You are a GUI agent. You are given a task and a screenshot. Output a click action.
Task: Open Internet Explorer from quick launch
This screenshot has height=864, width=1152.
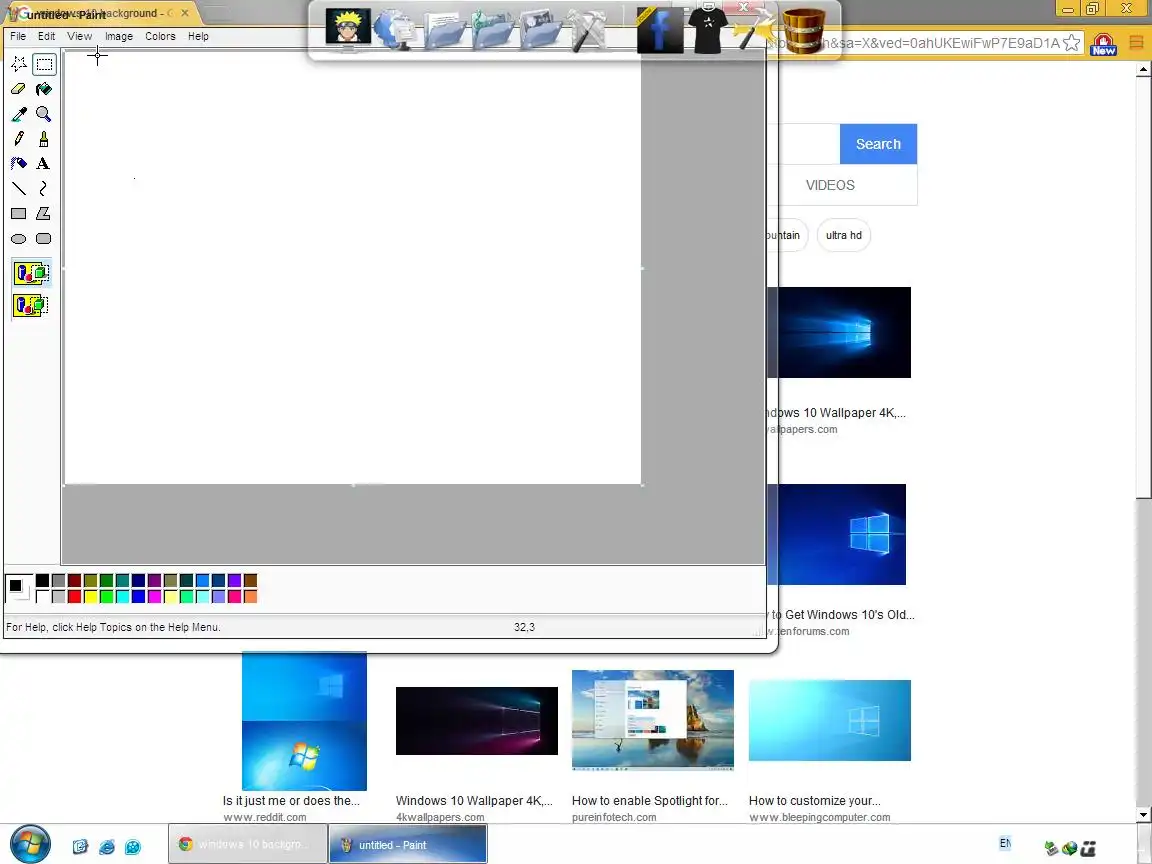(107, 846)
